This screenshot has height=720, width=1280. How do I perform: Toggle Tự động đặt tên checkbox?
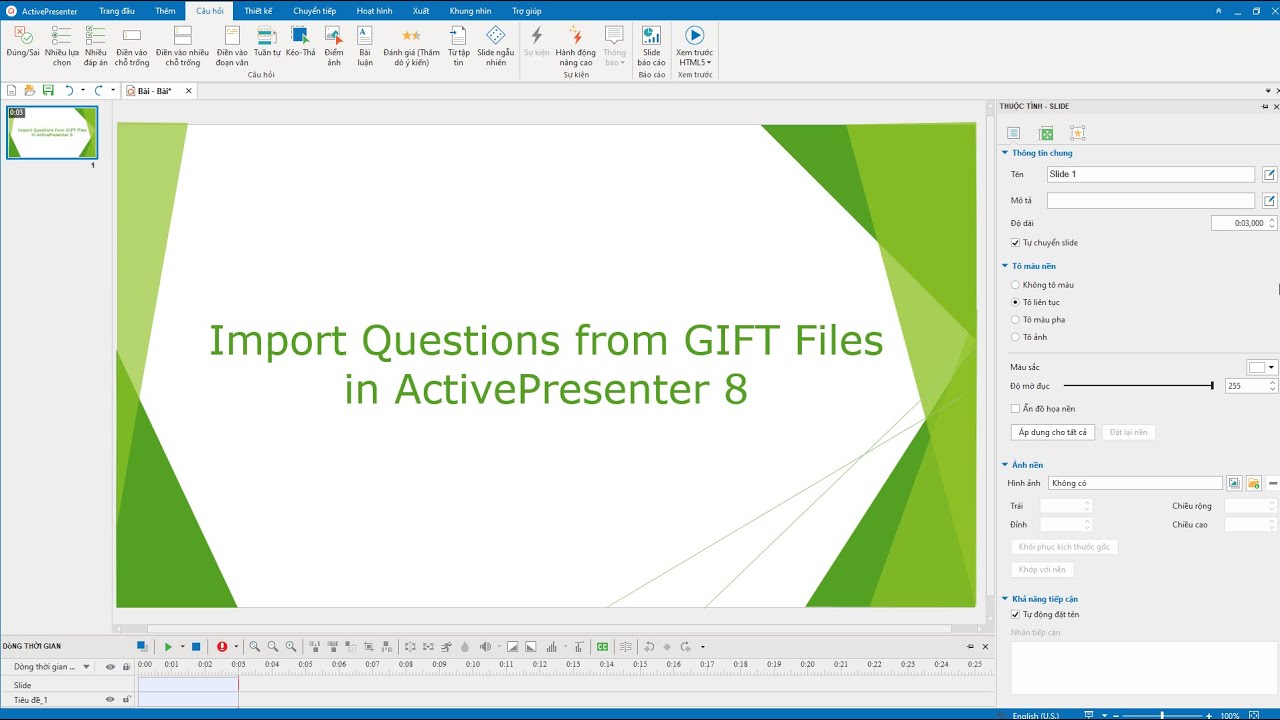tap(1016, 615)
